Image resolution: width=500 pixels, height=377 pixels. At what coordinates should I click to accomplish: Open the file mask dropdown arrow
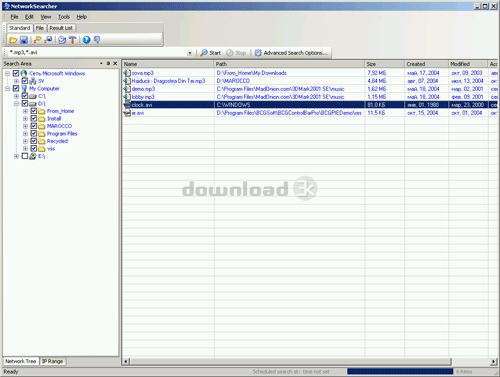[x=190, y=53]
